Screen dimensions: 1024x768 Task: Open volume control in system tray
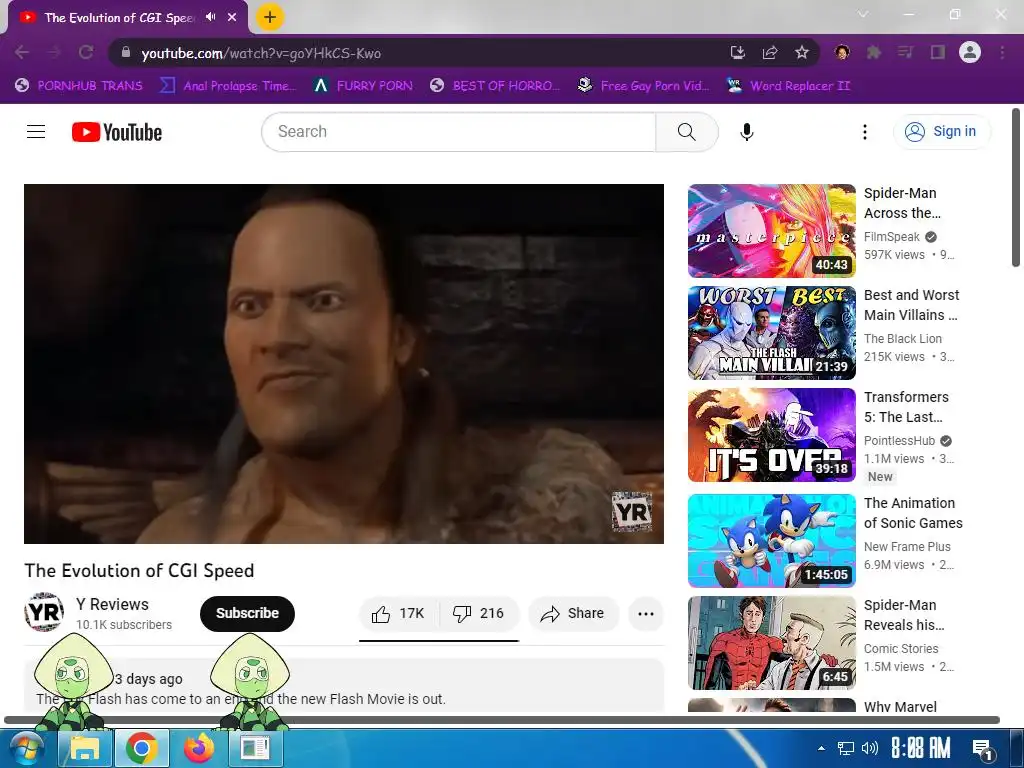[x=869, y=748]
